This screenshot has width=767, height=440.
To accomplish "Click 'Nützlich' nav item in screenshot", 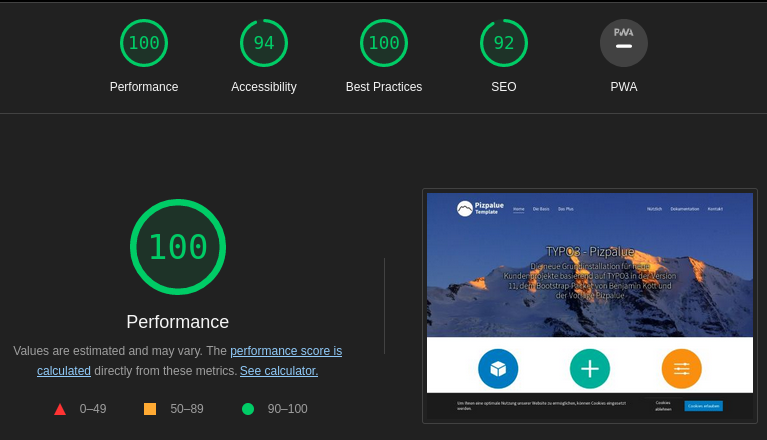I will click(654, 209).
